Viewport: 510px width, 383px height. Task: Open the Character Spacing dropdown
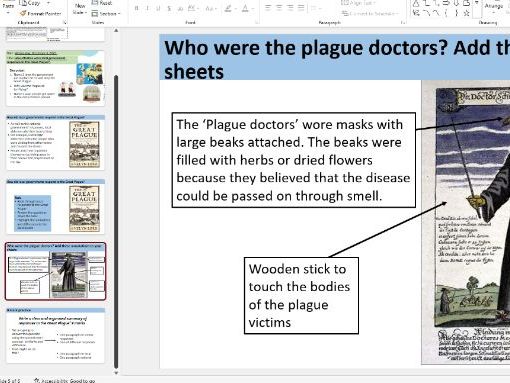coord(193,8)
